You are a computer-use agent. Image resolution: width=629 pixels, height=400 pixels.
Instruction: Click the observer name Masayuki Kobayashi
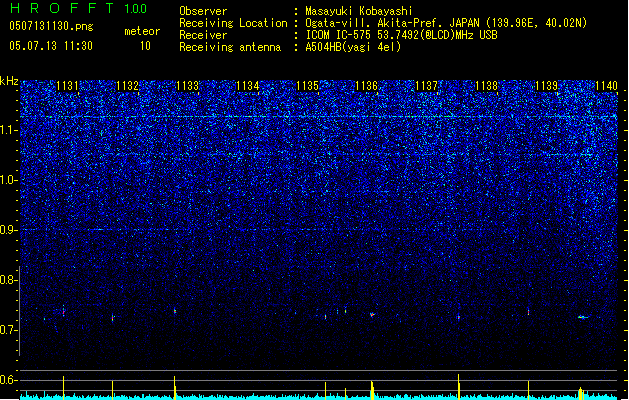(x=359, y=11)
